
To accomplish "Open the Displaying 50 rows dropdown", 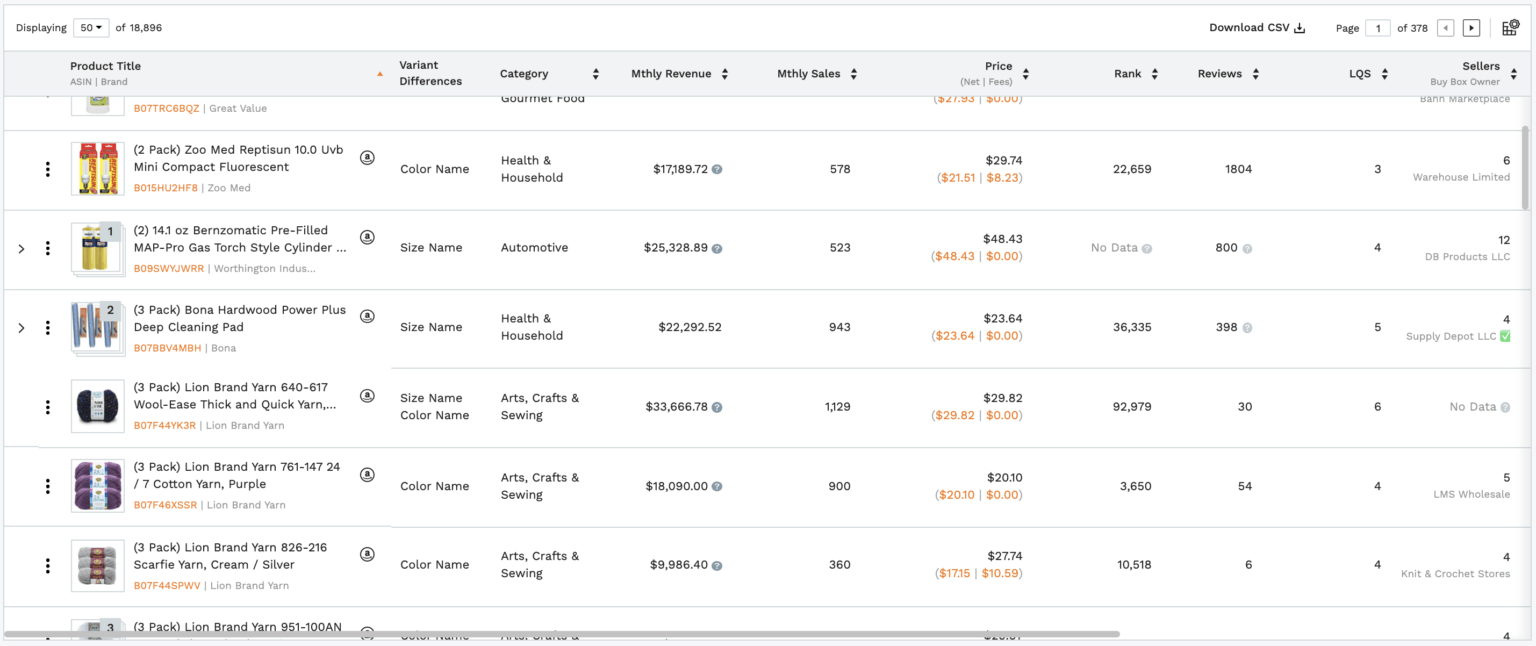I will [x=92, y=28].
